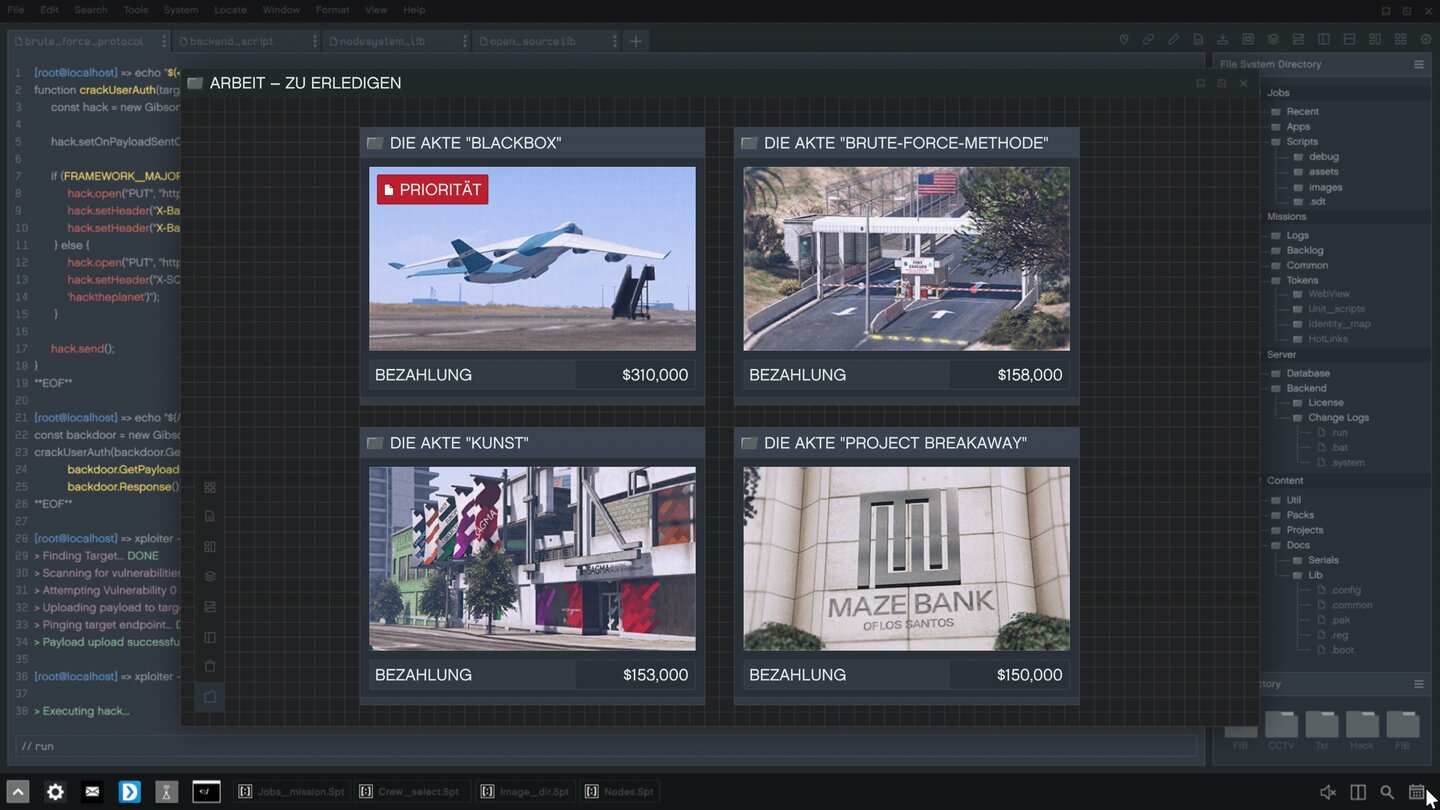Click the layers stack icon in top toolbar
The height and width of the screenshot is (810, 1440).
[1274, 39]
